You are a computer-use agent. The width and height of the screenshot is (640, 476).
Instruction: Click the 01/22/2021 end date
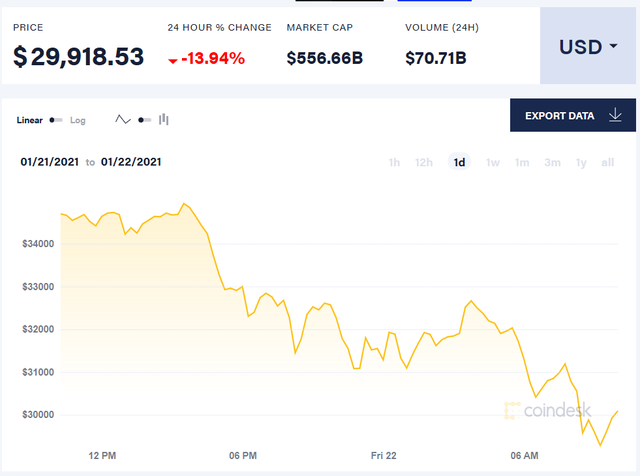(131, 162)
